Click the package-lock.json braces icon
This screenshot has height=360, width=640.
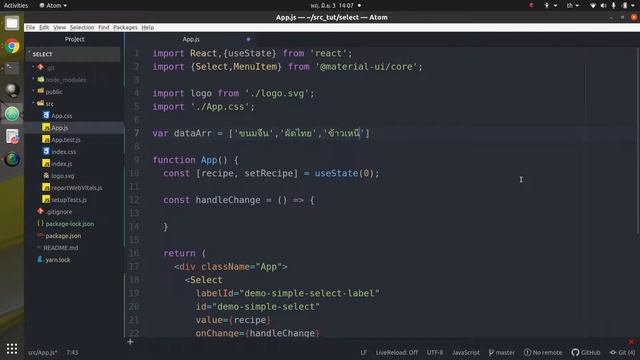[x=40, y=223]
